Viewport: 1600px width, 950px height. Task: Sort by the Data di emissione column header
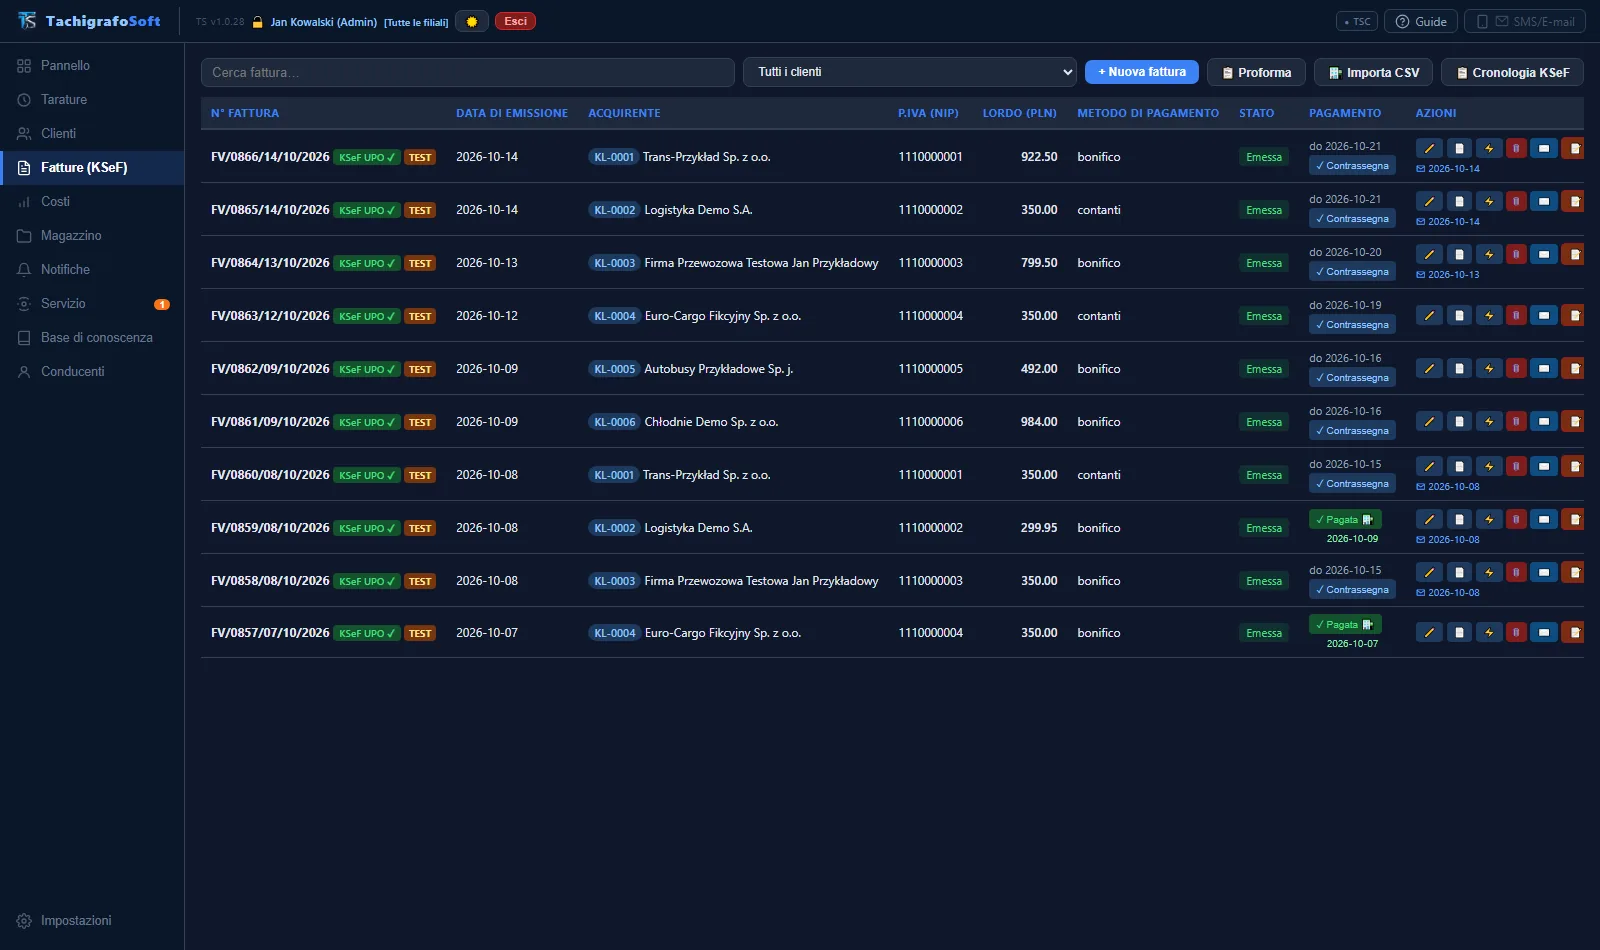coord(512,113)
